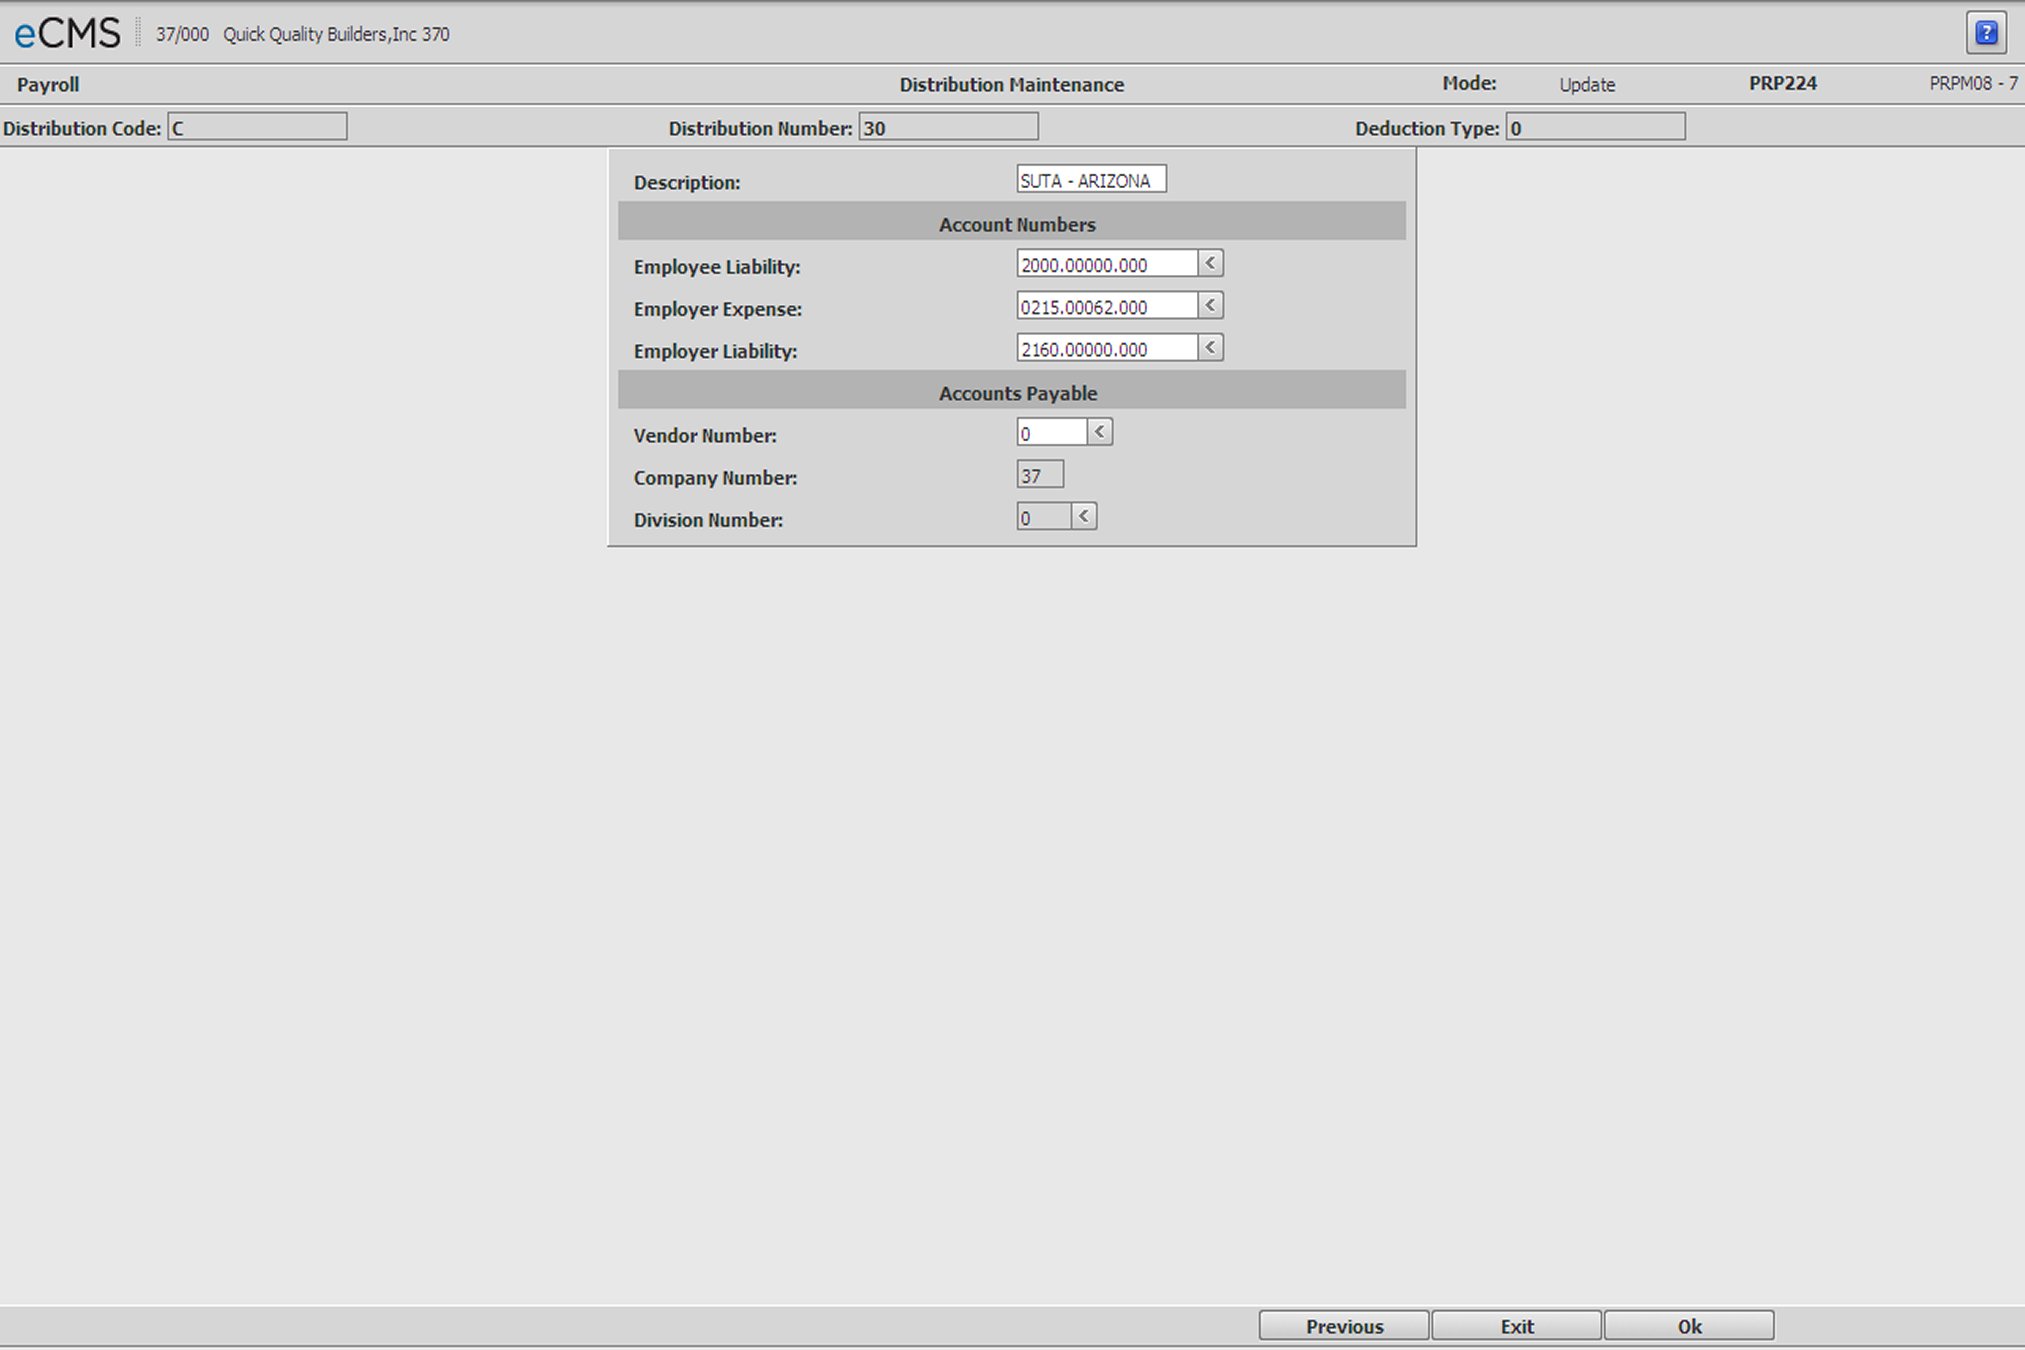Screen dimensions: 2025x1350
Task: Click the Accounts Payable section header
Action: (x=1012, y=391)
